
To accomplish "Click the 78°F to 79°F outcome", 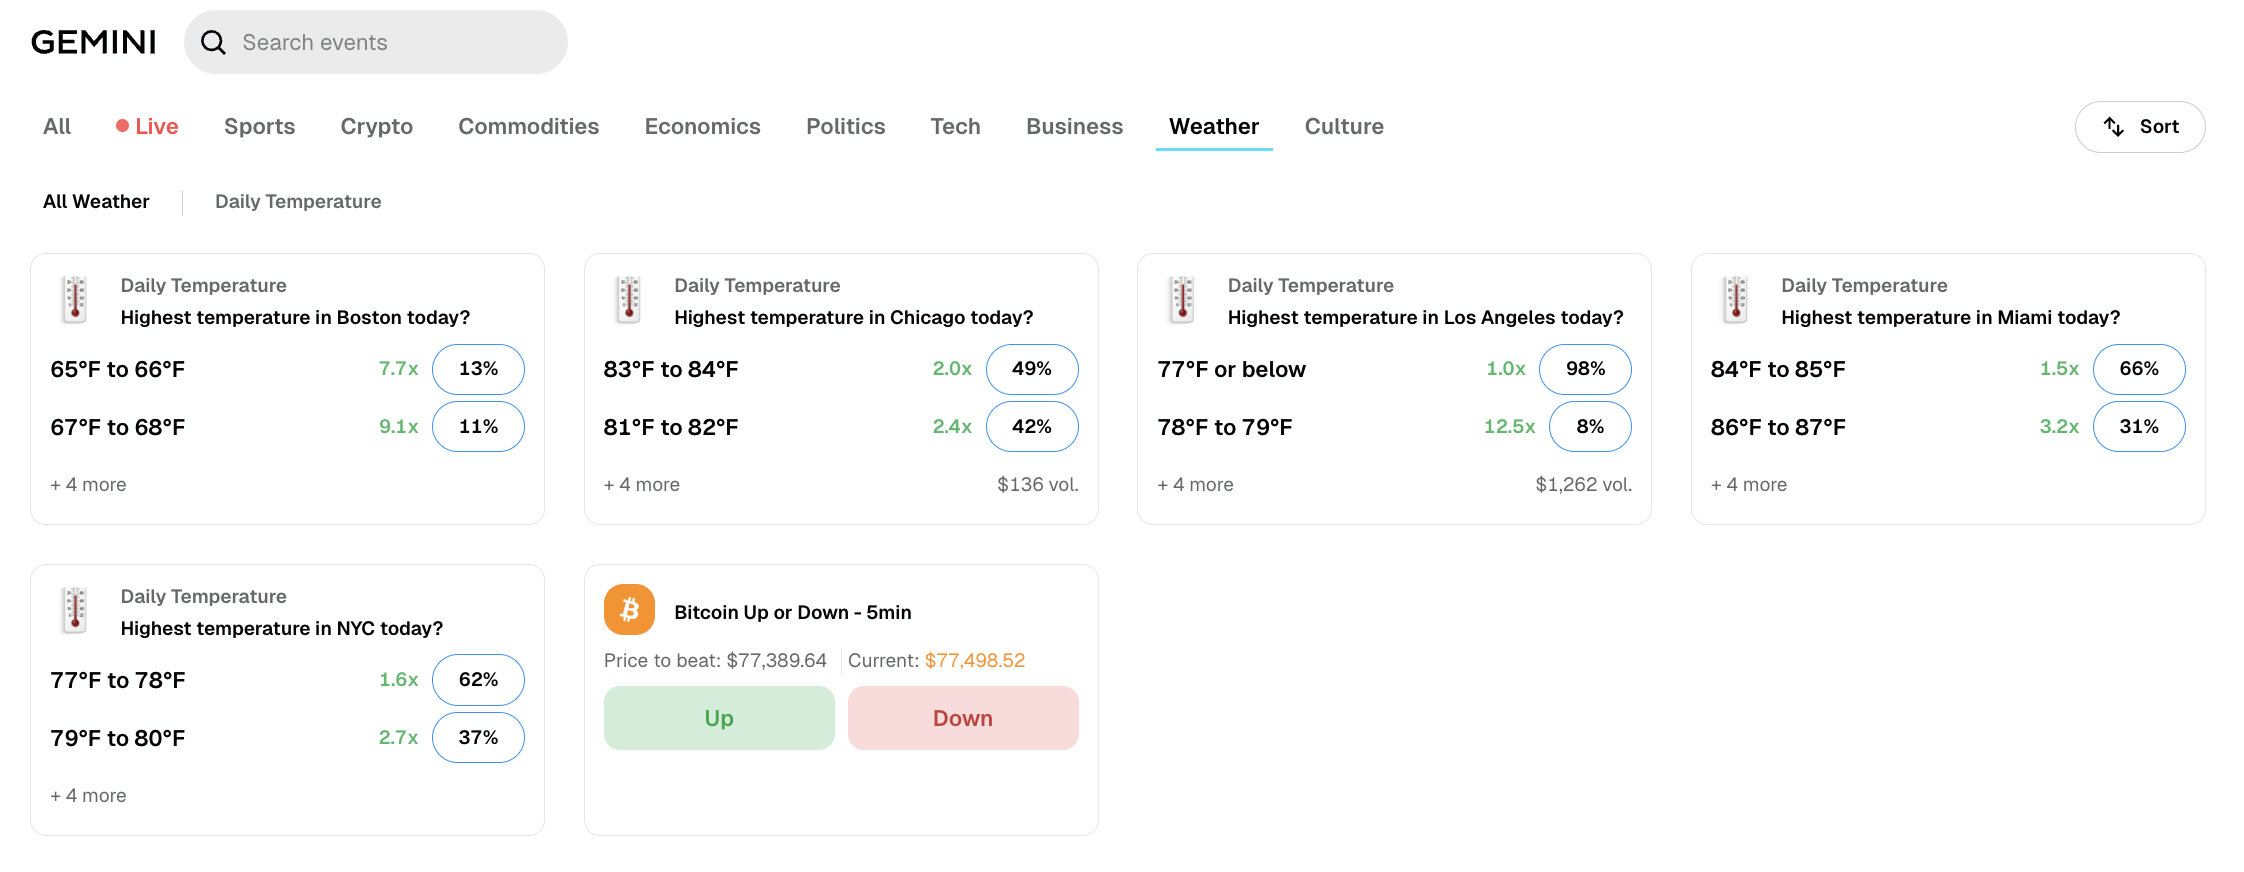I will tap(1225, 427).
